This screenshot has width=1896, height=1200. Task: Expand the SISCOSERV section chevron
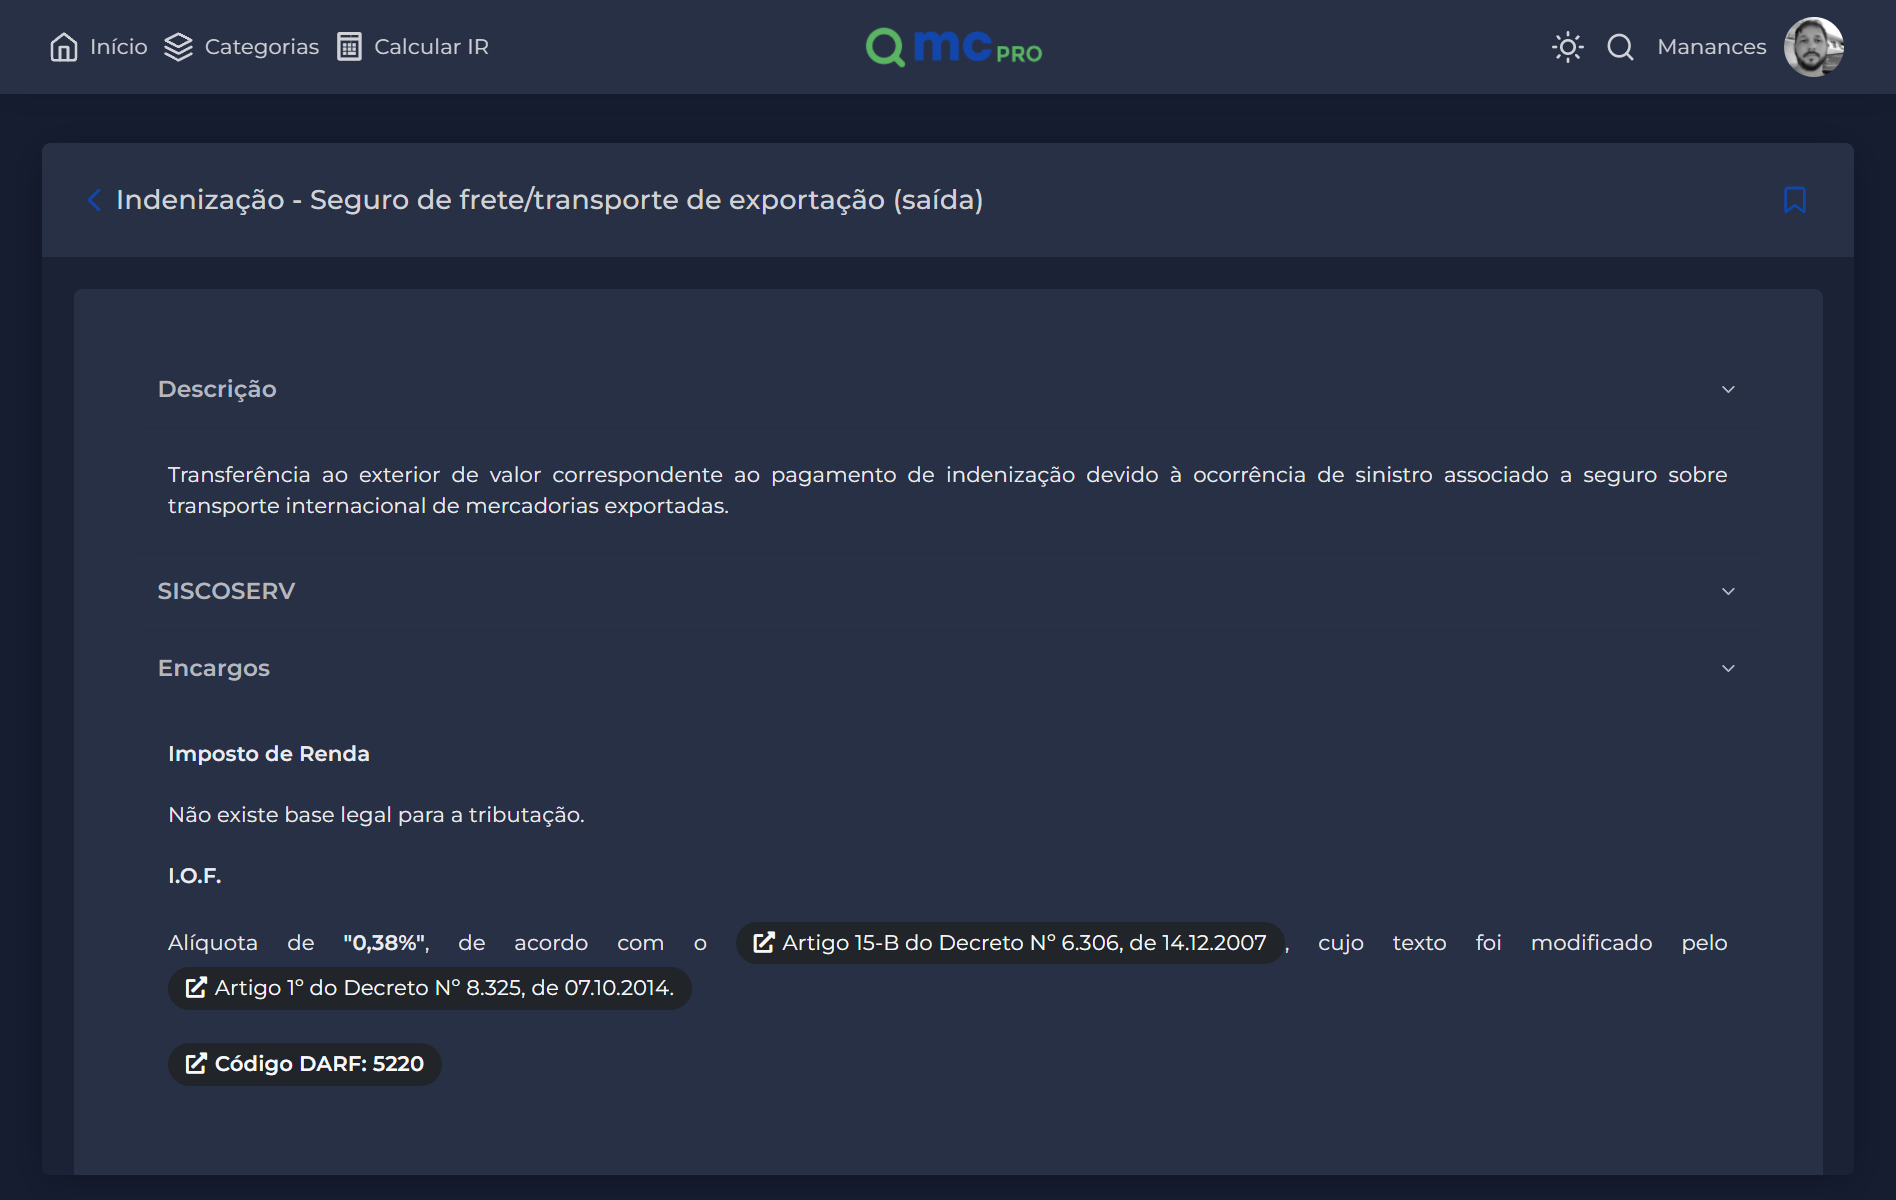click(1728, 591)
